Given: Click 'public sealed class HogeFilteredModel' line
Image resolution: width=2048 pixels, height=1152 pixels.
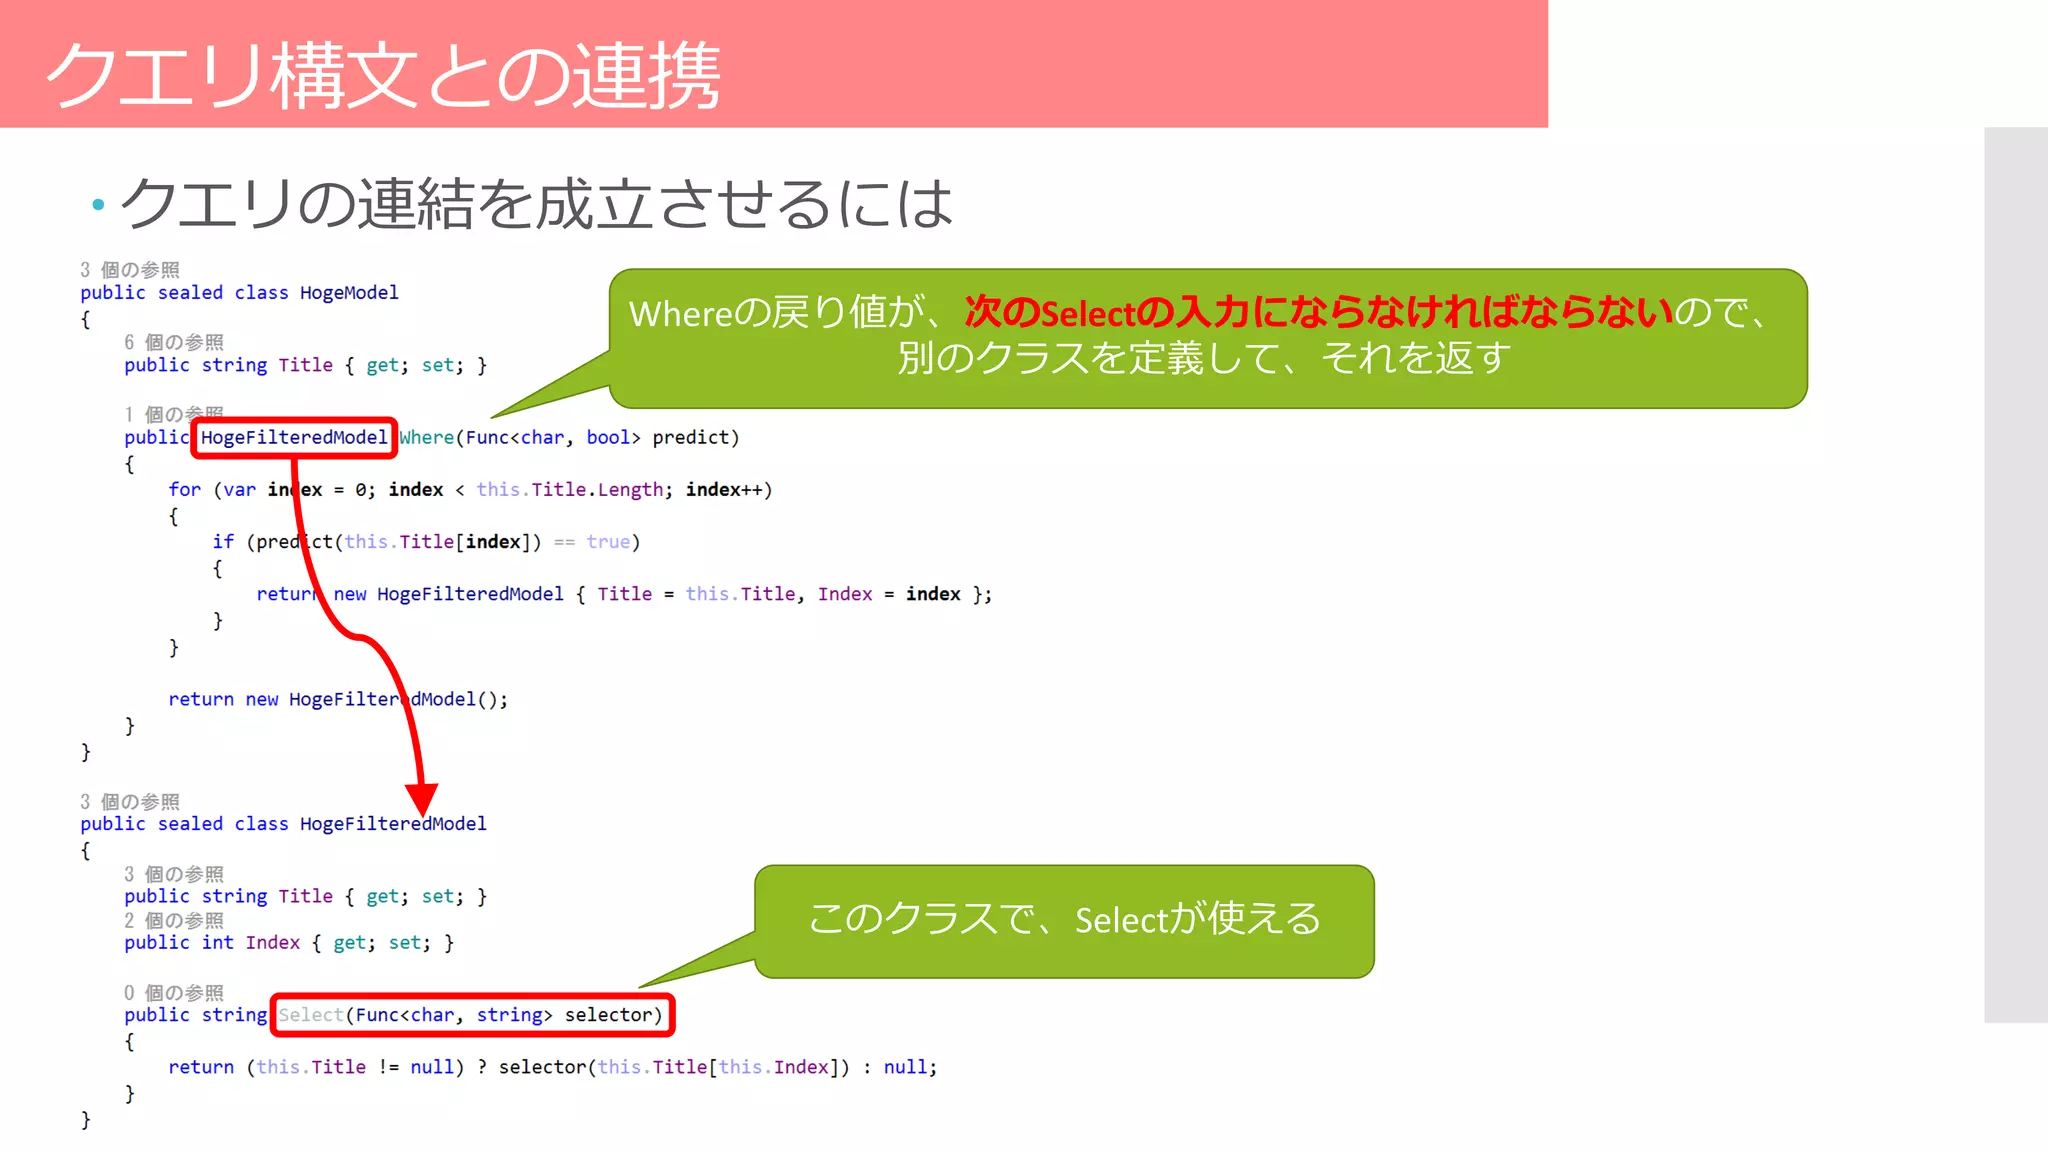Looking at the screenshot, I should (x=283, y=824).
